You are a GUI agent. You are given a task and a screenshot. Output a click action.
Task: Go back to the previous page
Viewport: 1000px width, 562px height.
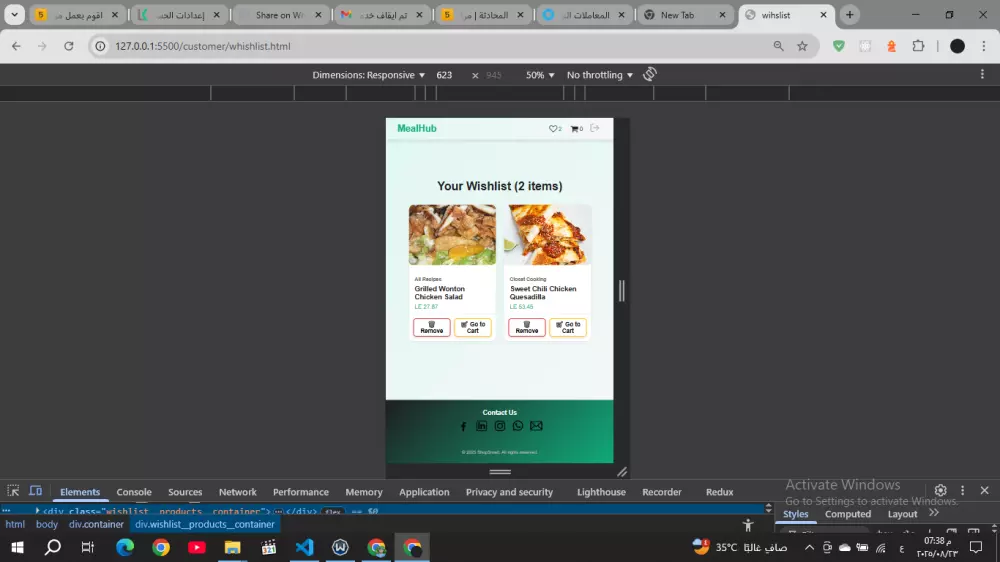16,46
